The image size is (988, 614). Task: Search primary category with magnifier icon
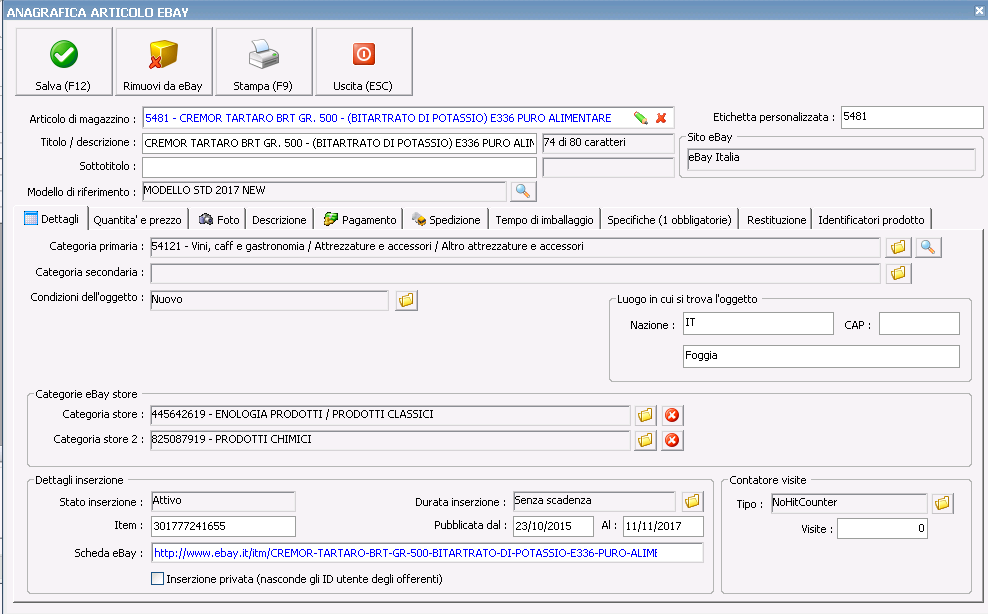pyautogui.click(x=928, y=247)
